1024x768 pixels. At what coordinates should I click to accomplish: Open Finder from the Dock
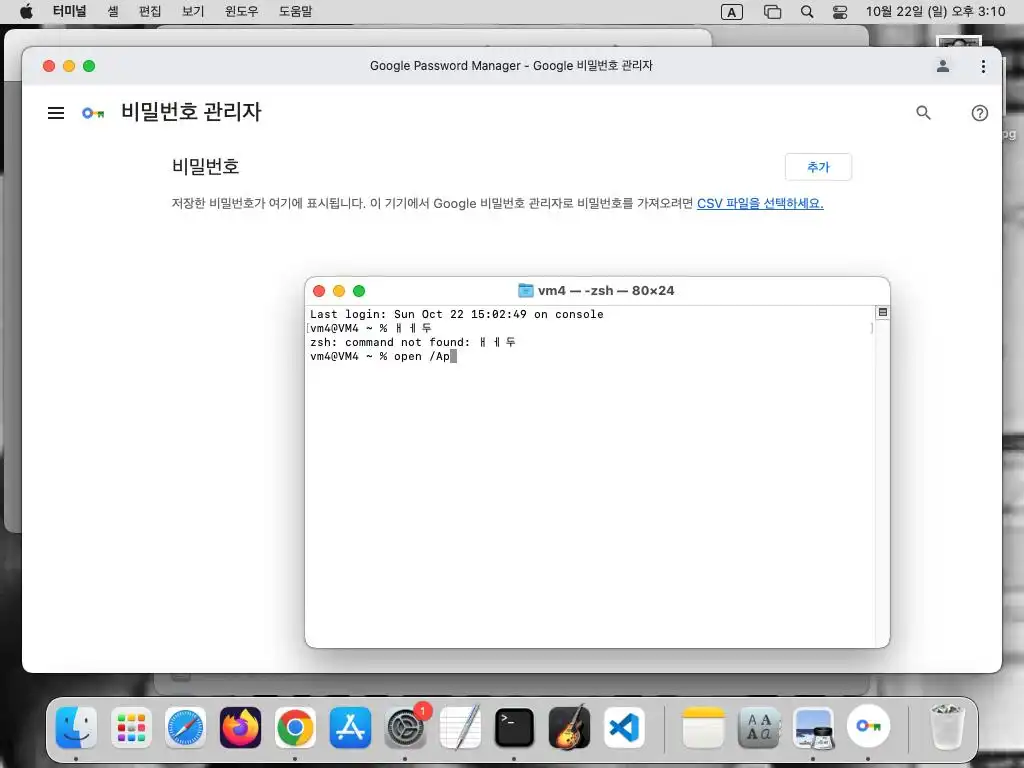76,727
